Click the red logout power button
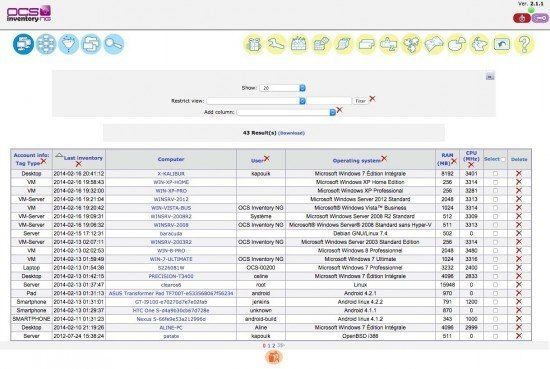Image resolution: width=550 pixels, height=369 pixels. click(x=522, y=18)
